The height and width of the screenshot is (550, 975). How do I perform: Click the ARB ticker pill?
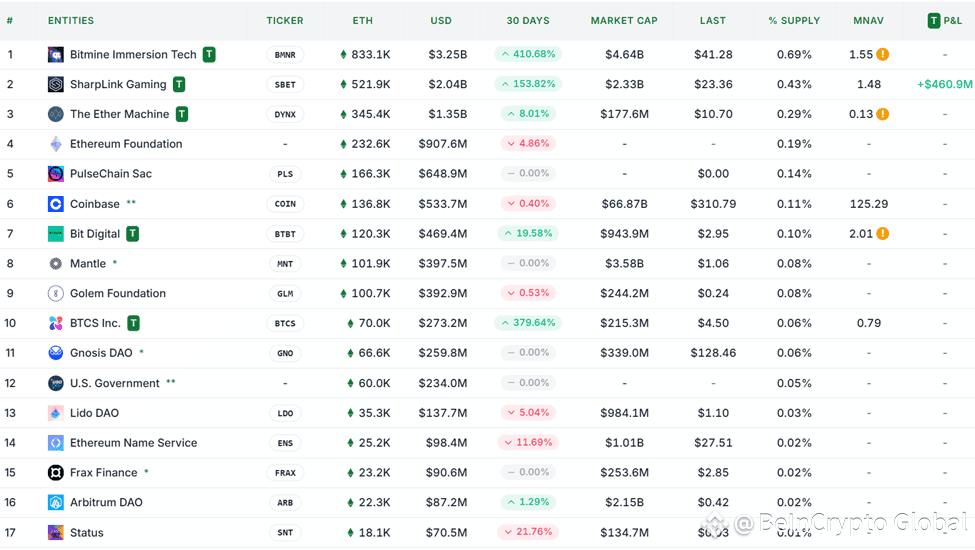tap(285, 502)
